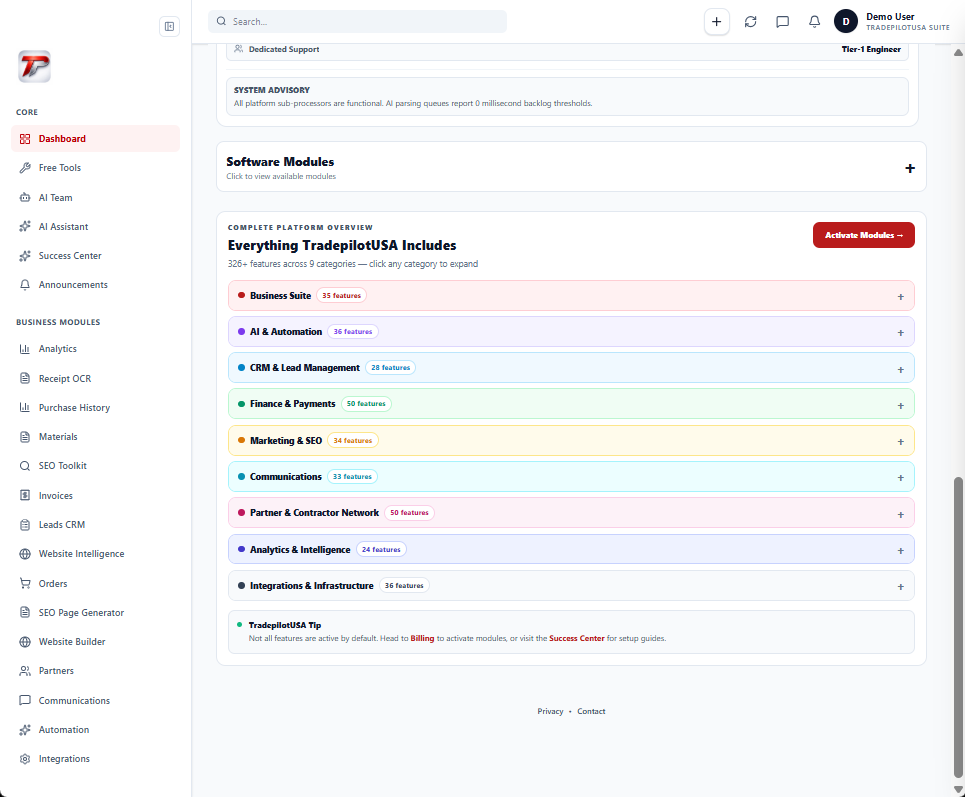
Task: Click the Website Intelligence globe icon
Action: [25, 553]
